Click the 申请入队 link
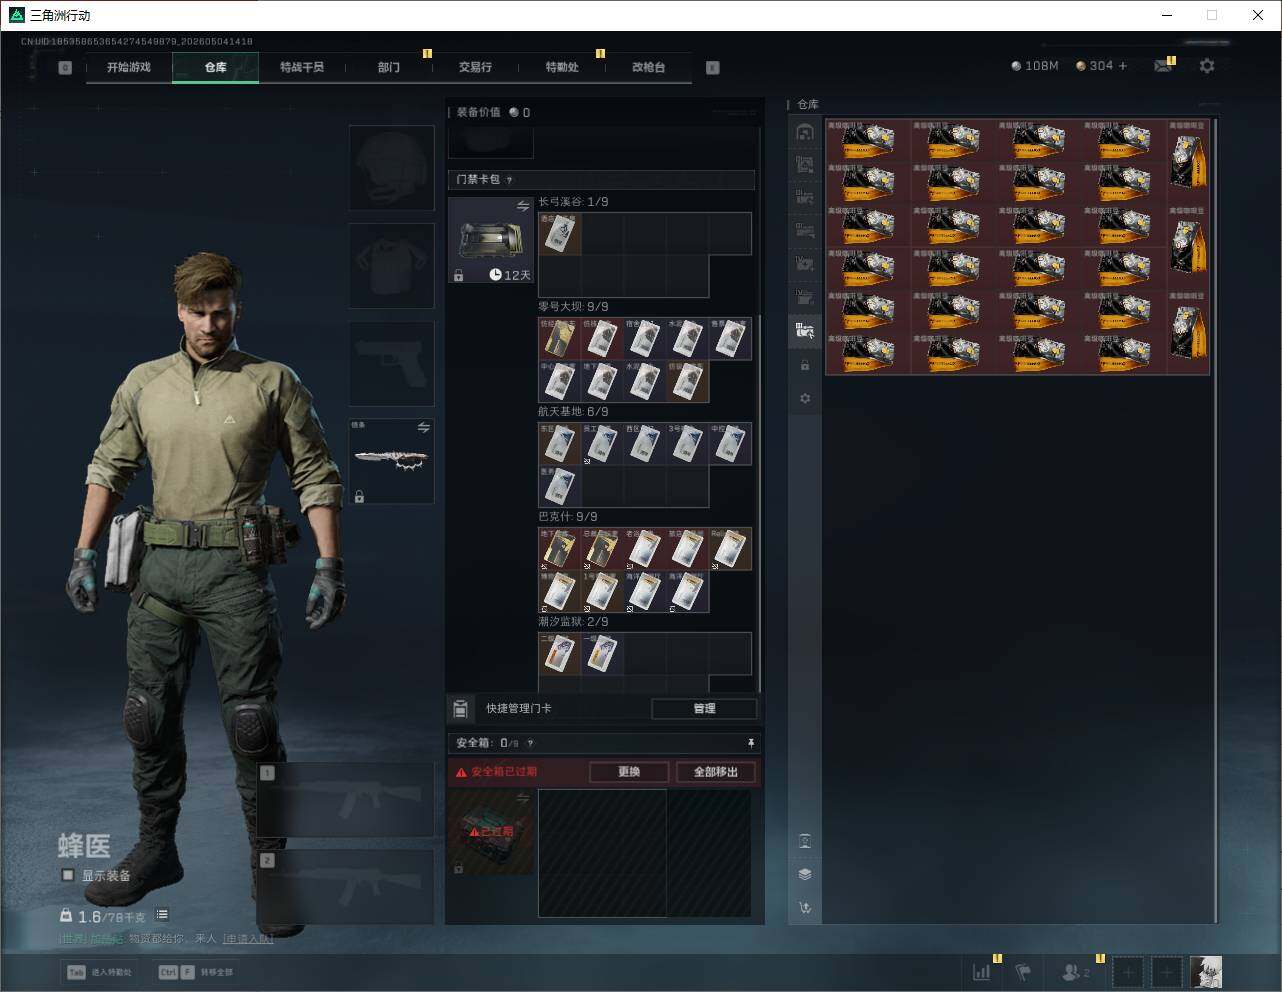The width and height of the screenshot is (1282, 992). [247, 939]
